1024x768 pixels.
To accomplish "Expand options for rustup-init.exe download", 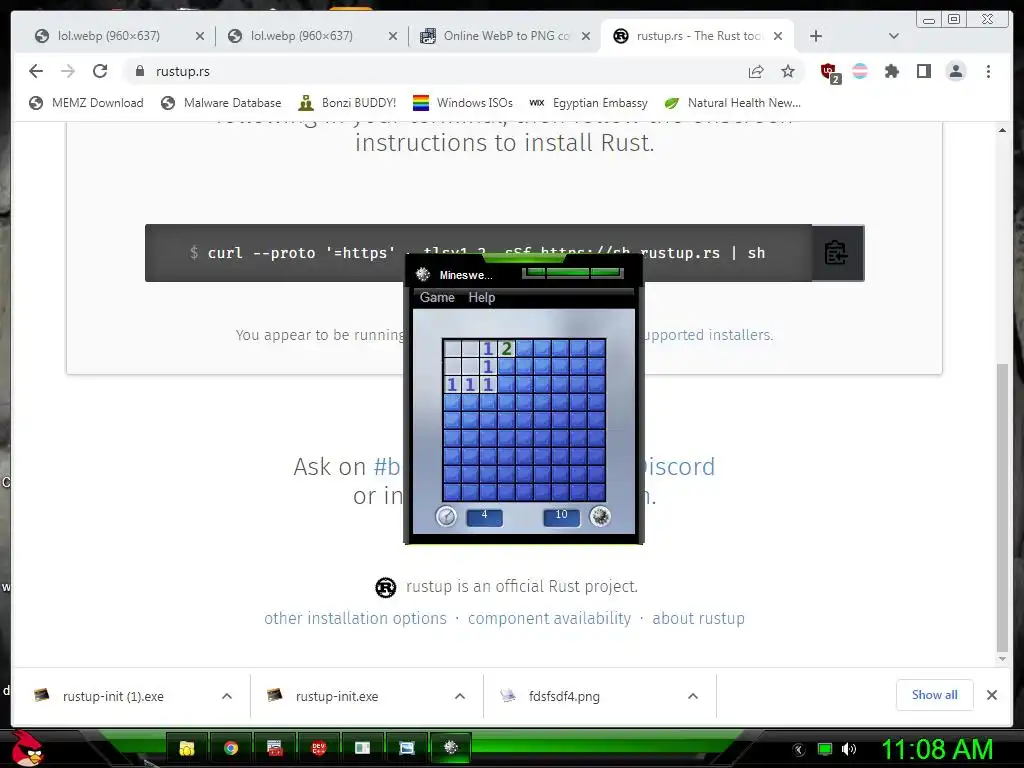I will pos(460,696).
